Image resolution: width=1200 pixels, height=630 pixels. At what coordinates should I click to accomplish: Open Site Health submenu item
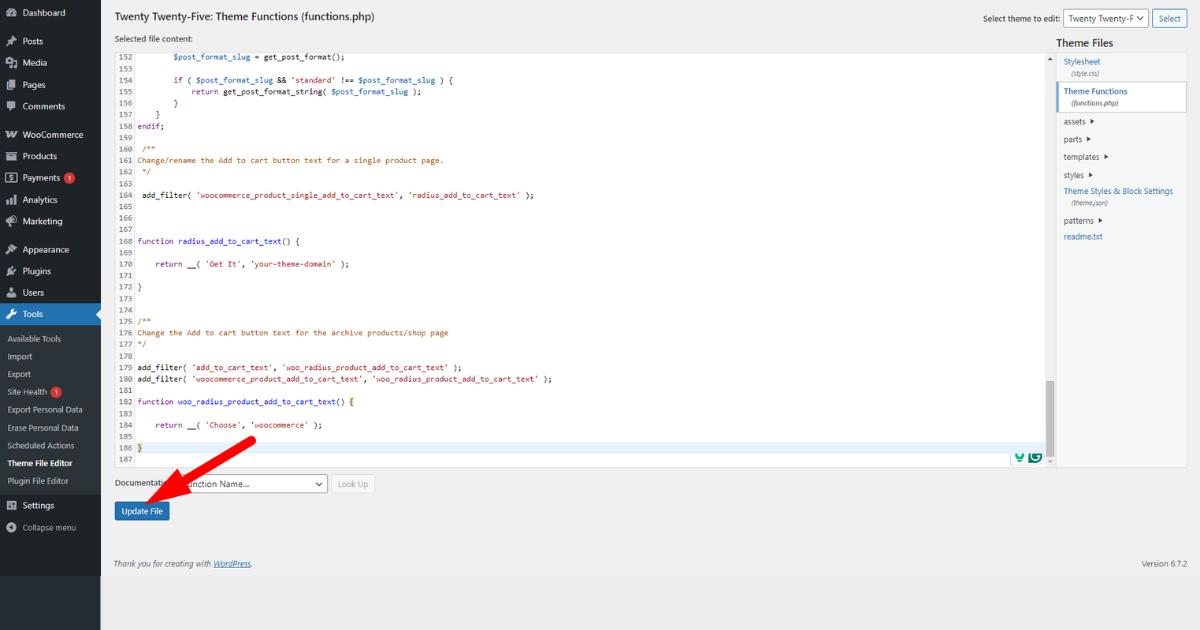click(27, 392)
